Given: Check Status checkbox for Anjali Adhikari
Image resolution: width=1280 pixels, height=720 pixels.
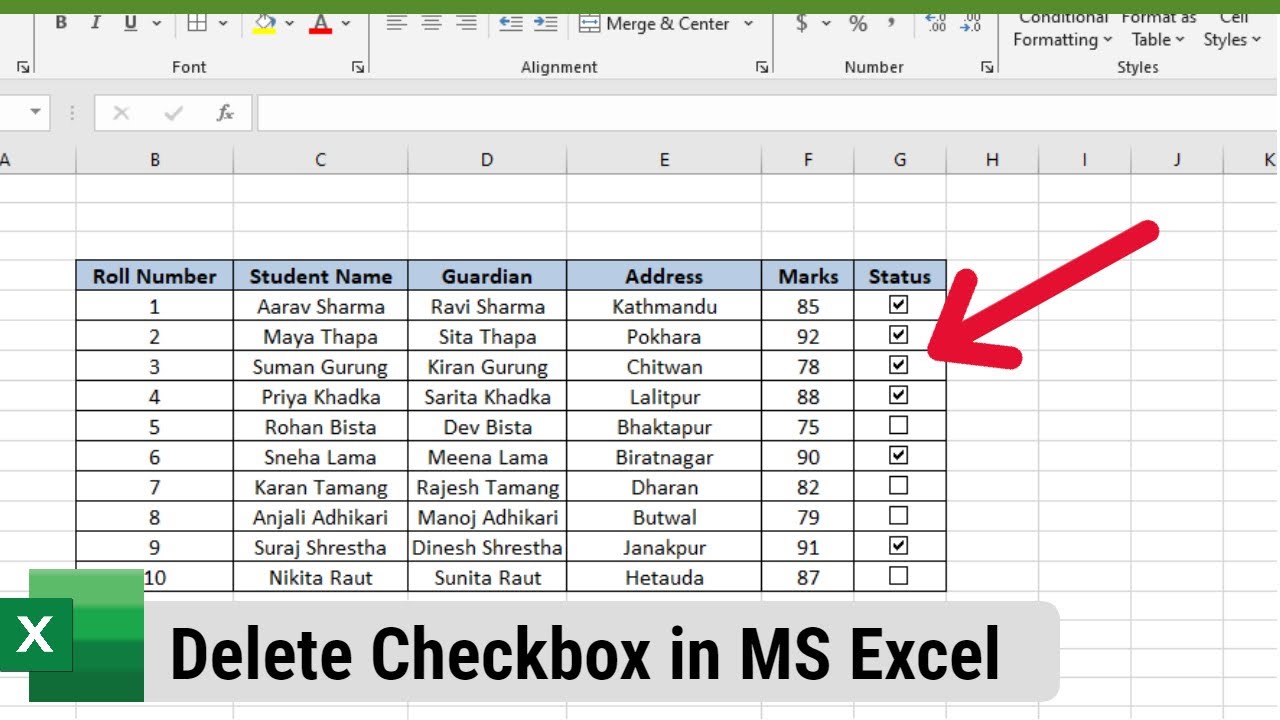Looking at the screenshot, I should point(898,515).
